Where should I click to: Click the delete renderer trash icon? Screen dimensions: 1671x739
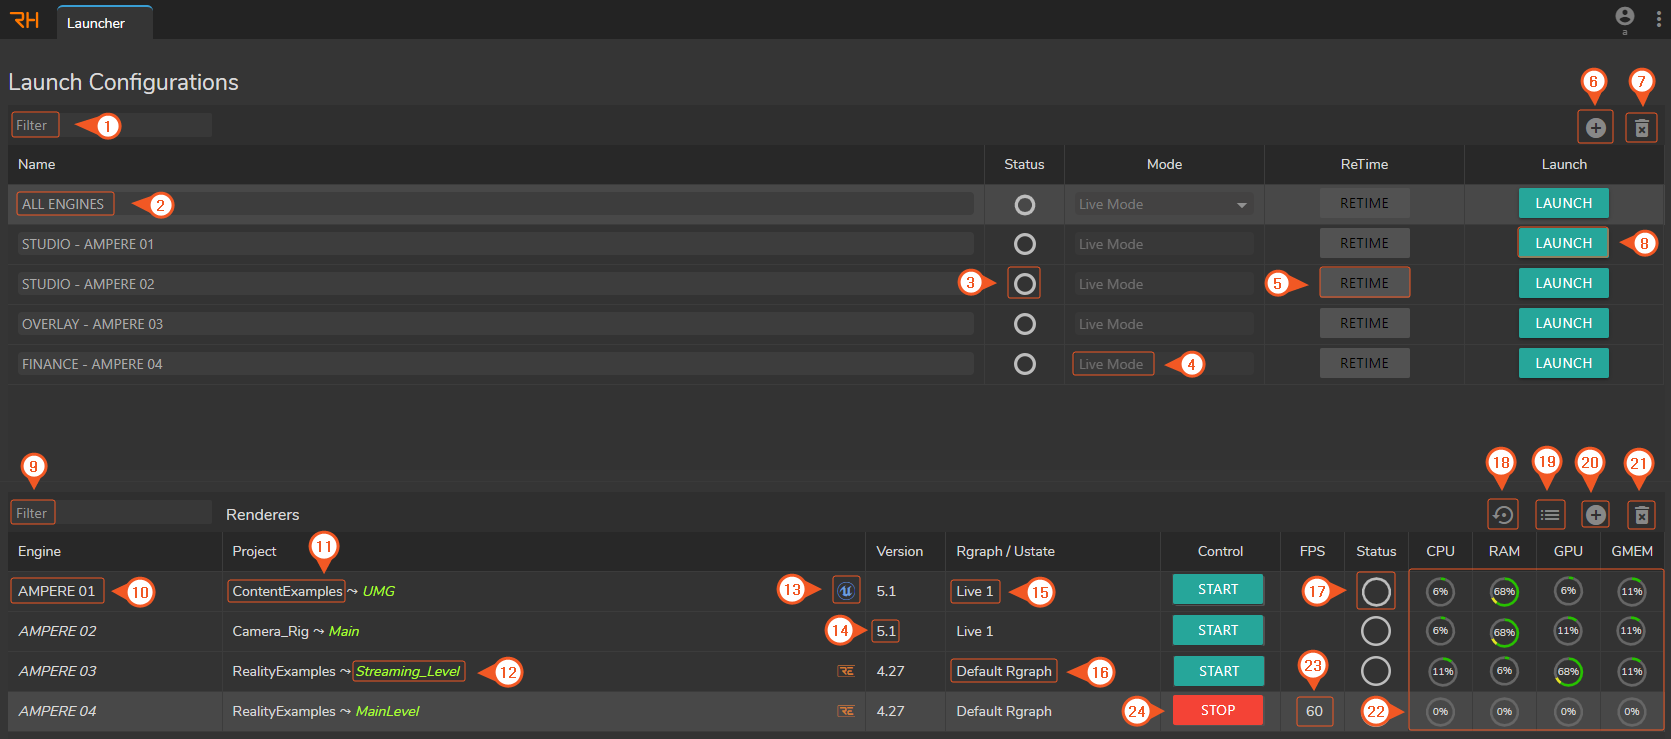tap(1641, 515)
